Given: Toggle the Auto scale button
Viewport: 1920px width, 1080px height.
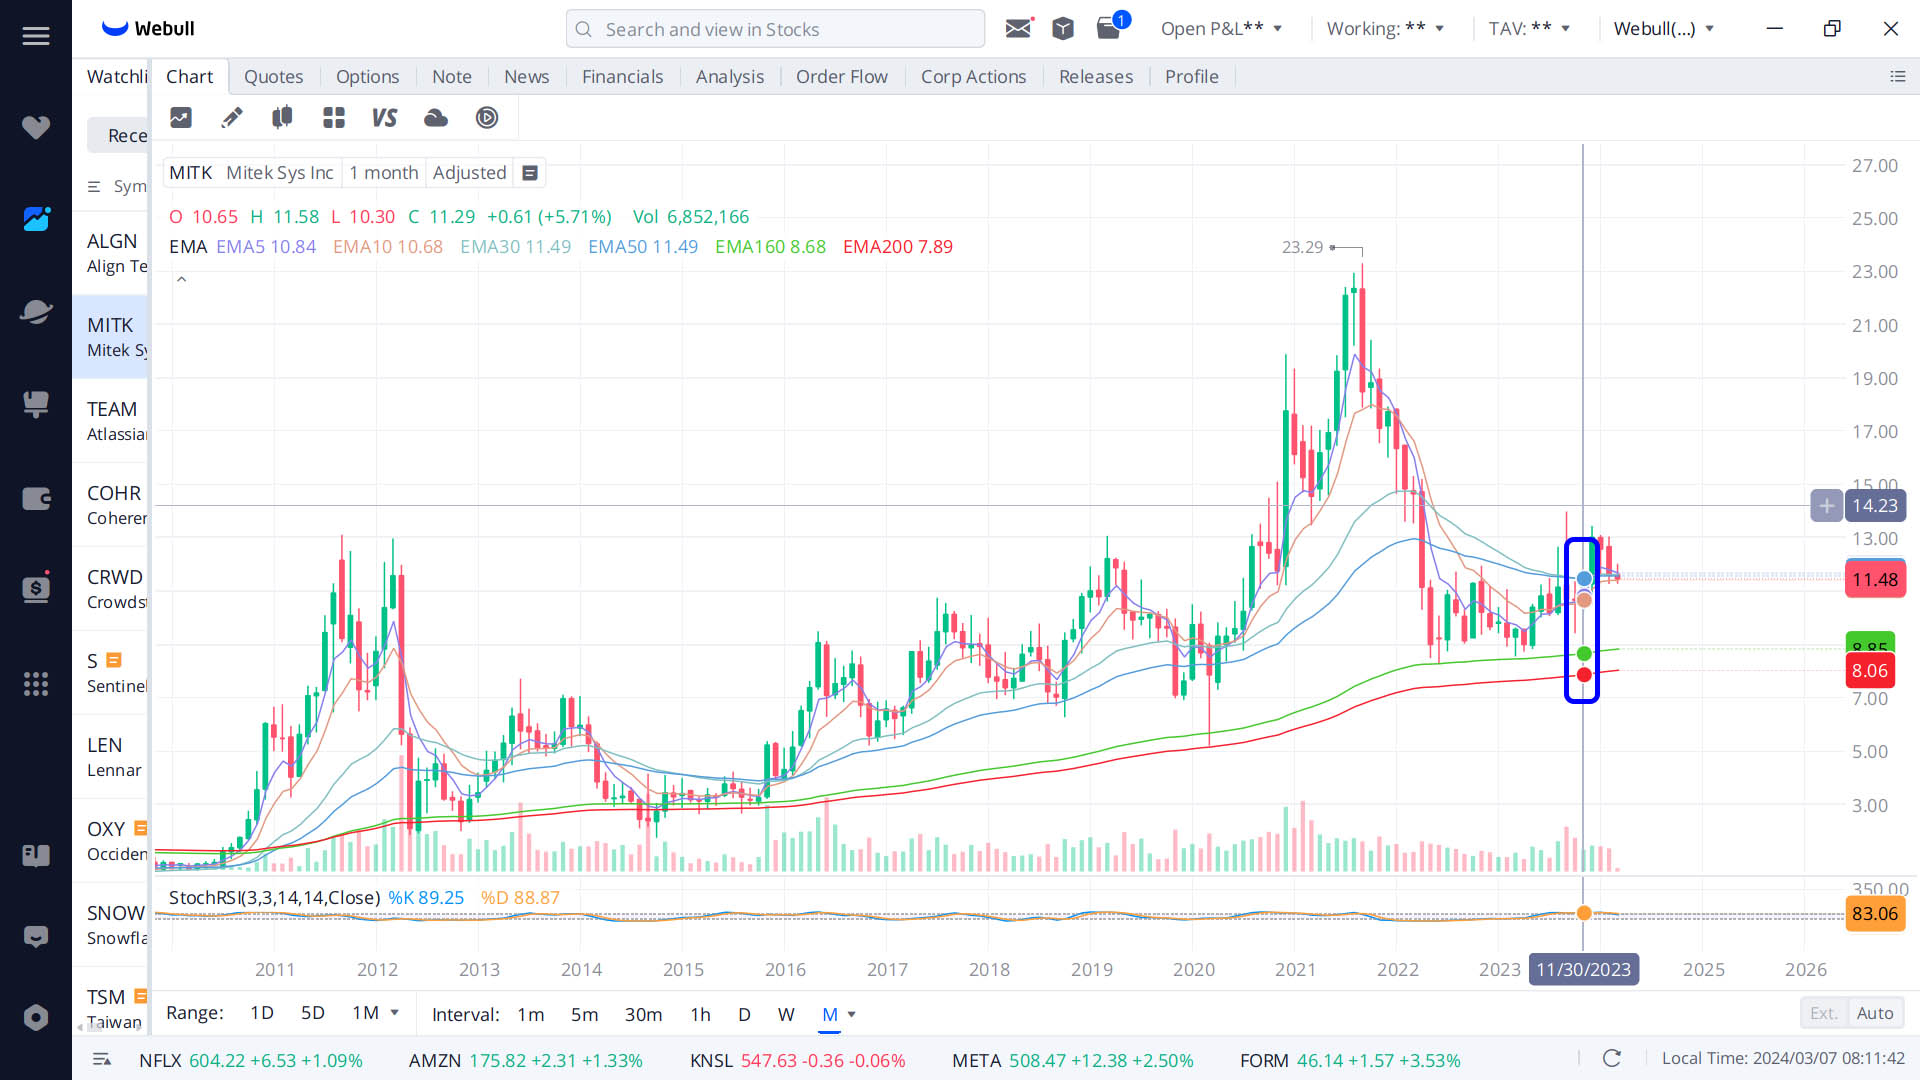Looking at the screenshot, I should pyautogui.click(x=1875, y=1014).
